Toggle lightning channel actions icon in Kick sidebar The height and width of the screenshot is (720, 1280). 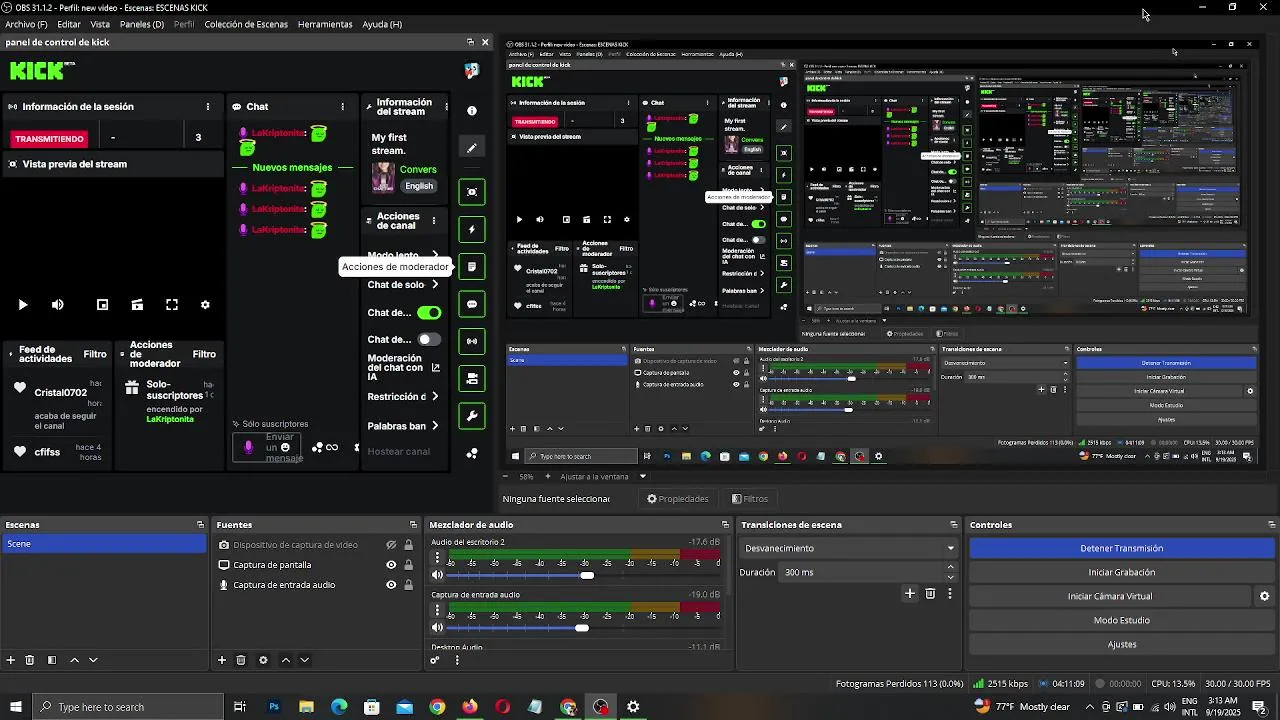coord(472,229)
